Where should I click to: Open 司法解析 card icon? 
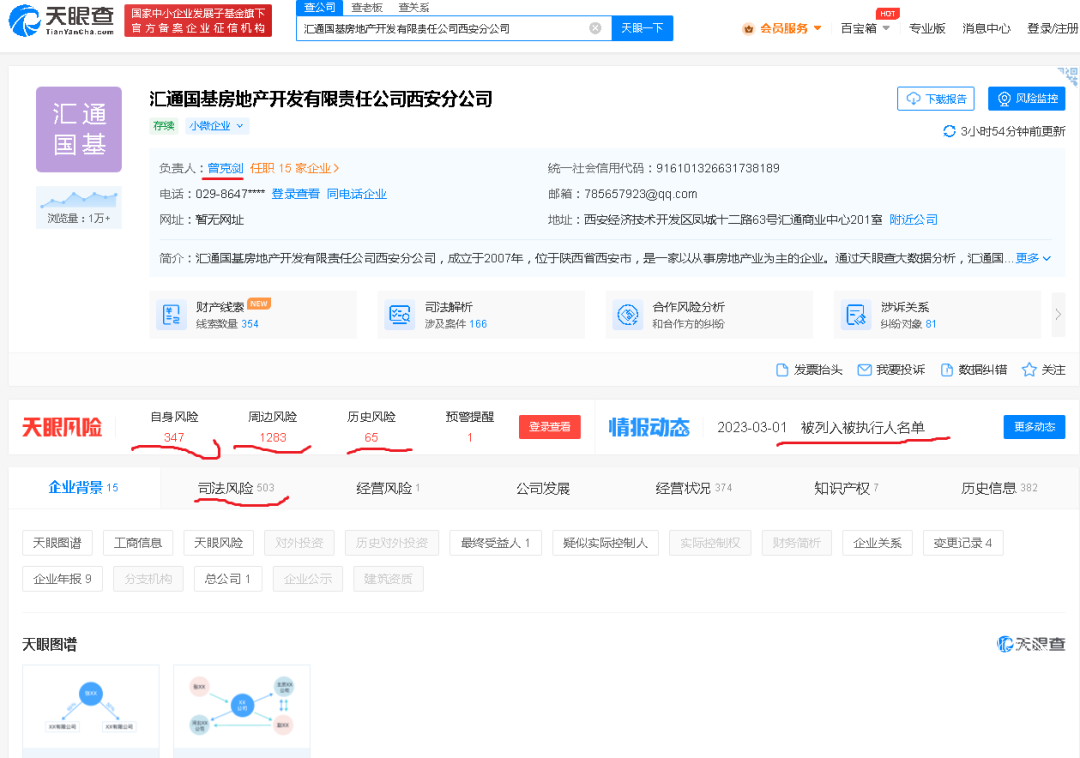[x=399, y=315]
